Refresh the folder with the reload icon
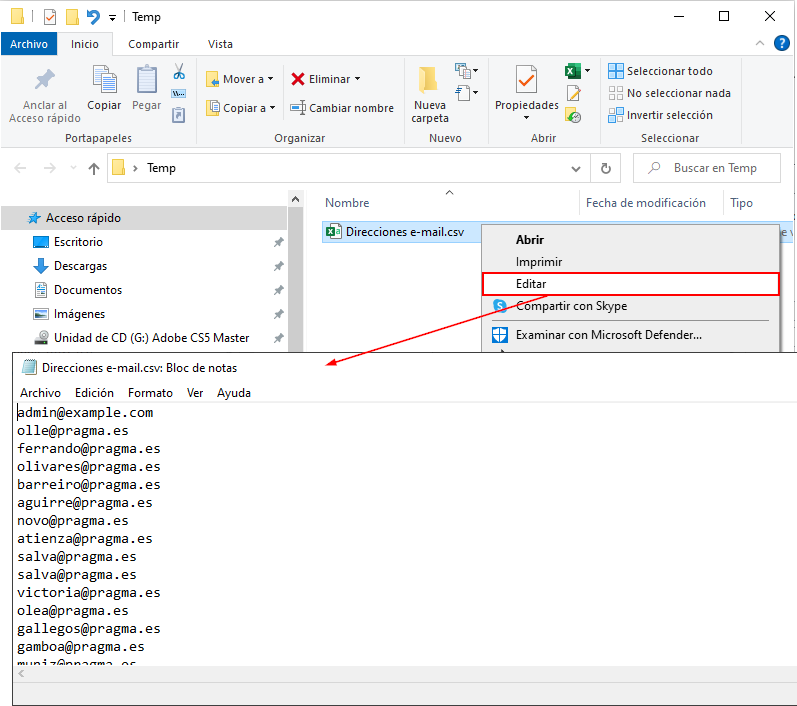Viewport: 797px width, 706px height. click(604, 169)
